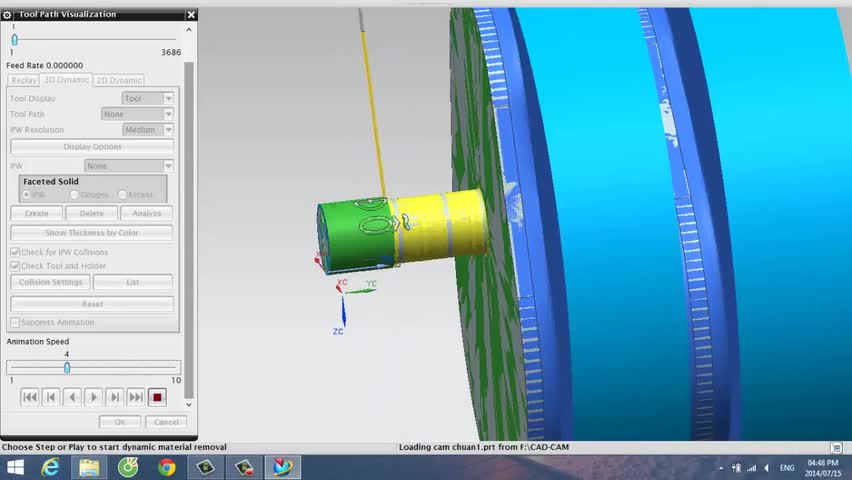Close the Tool Path Visualization dialog
The width and height of the screenshot is (852, 480).
coord(191,15)
